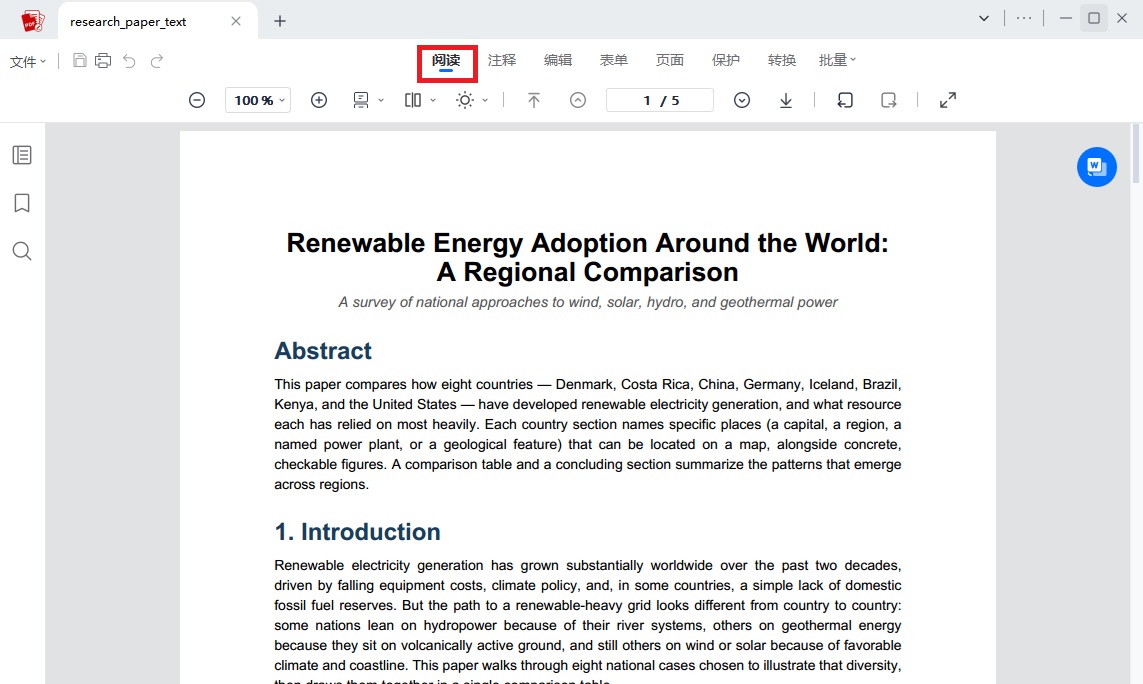Click the page fit mode icon
Image resolution: width=1143 pixels, height=684 pixels.
point(361,100)
